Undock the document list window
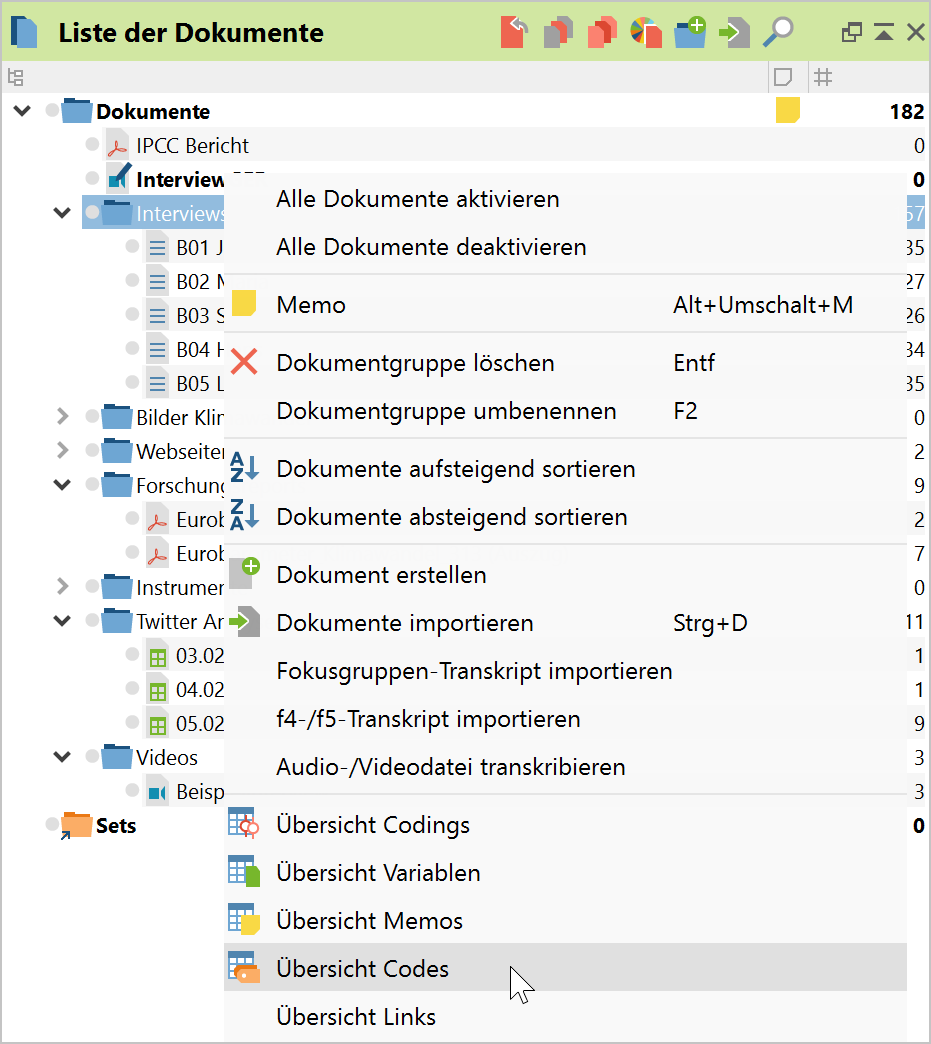 (x=852, y=32)
